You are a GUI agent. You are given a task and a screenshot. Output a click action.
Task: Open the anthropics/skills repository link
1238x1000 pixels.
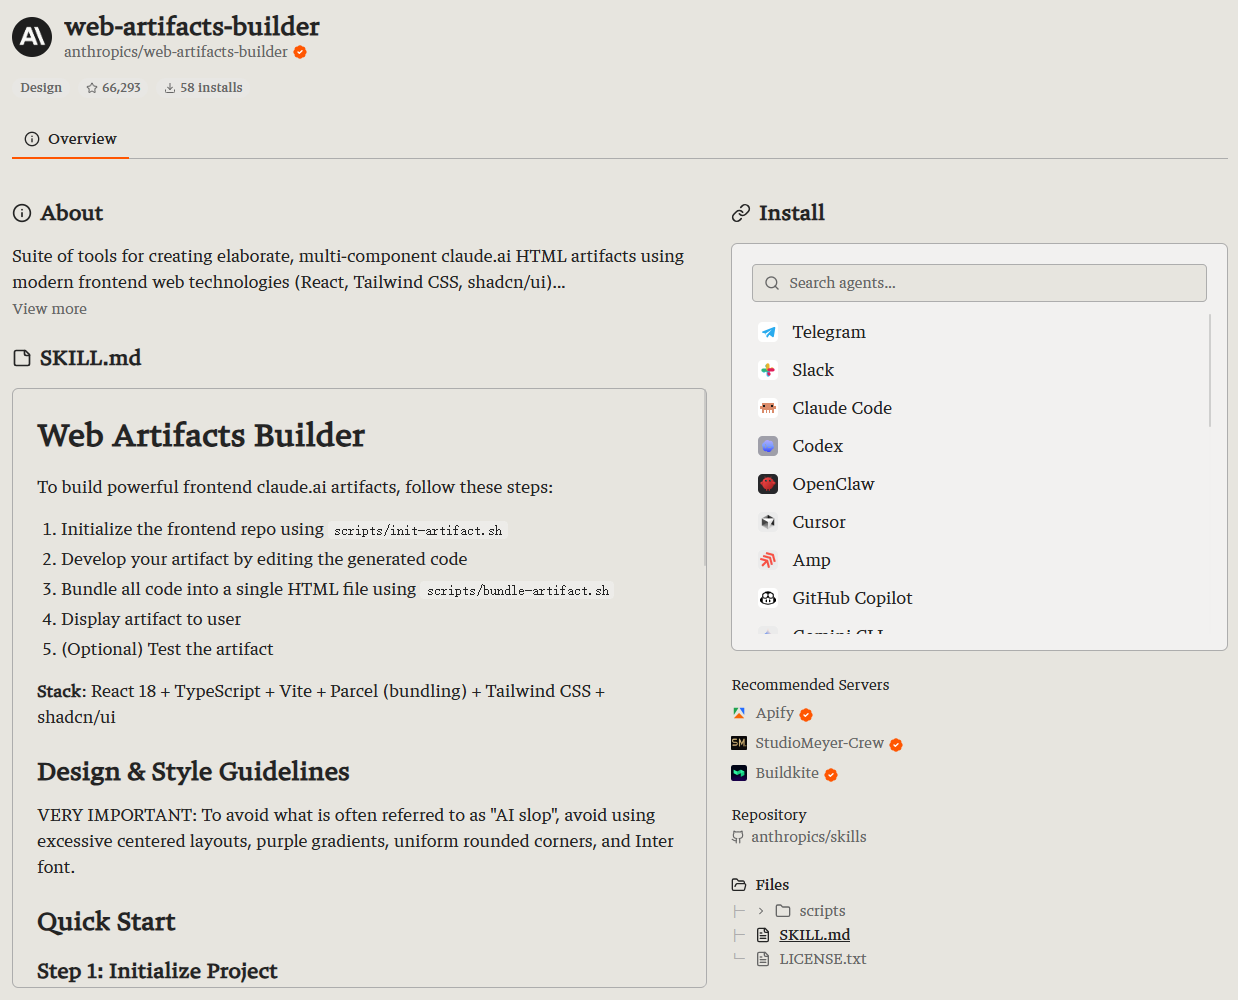[809, 837]
